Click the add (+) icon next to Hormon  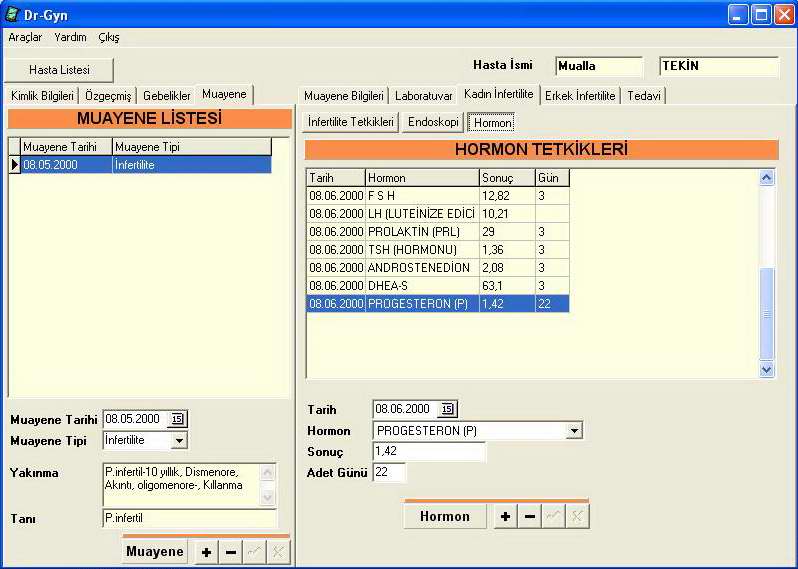coord(506,516)
